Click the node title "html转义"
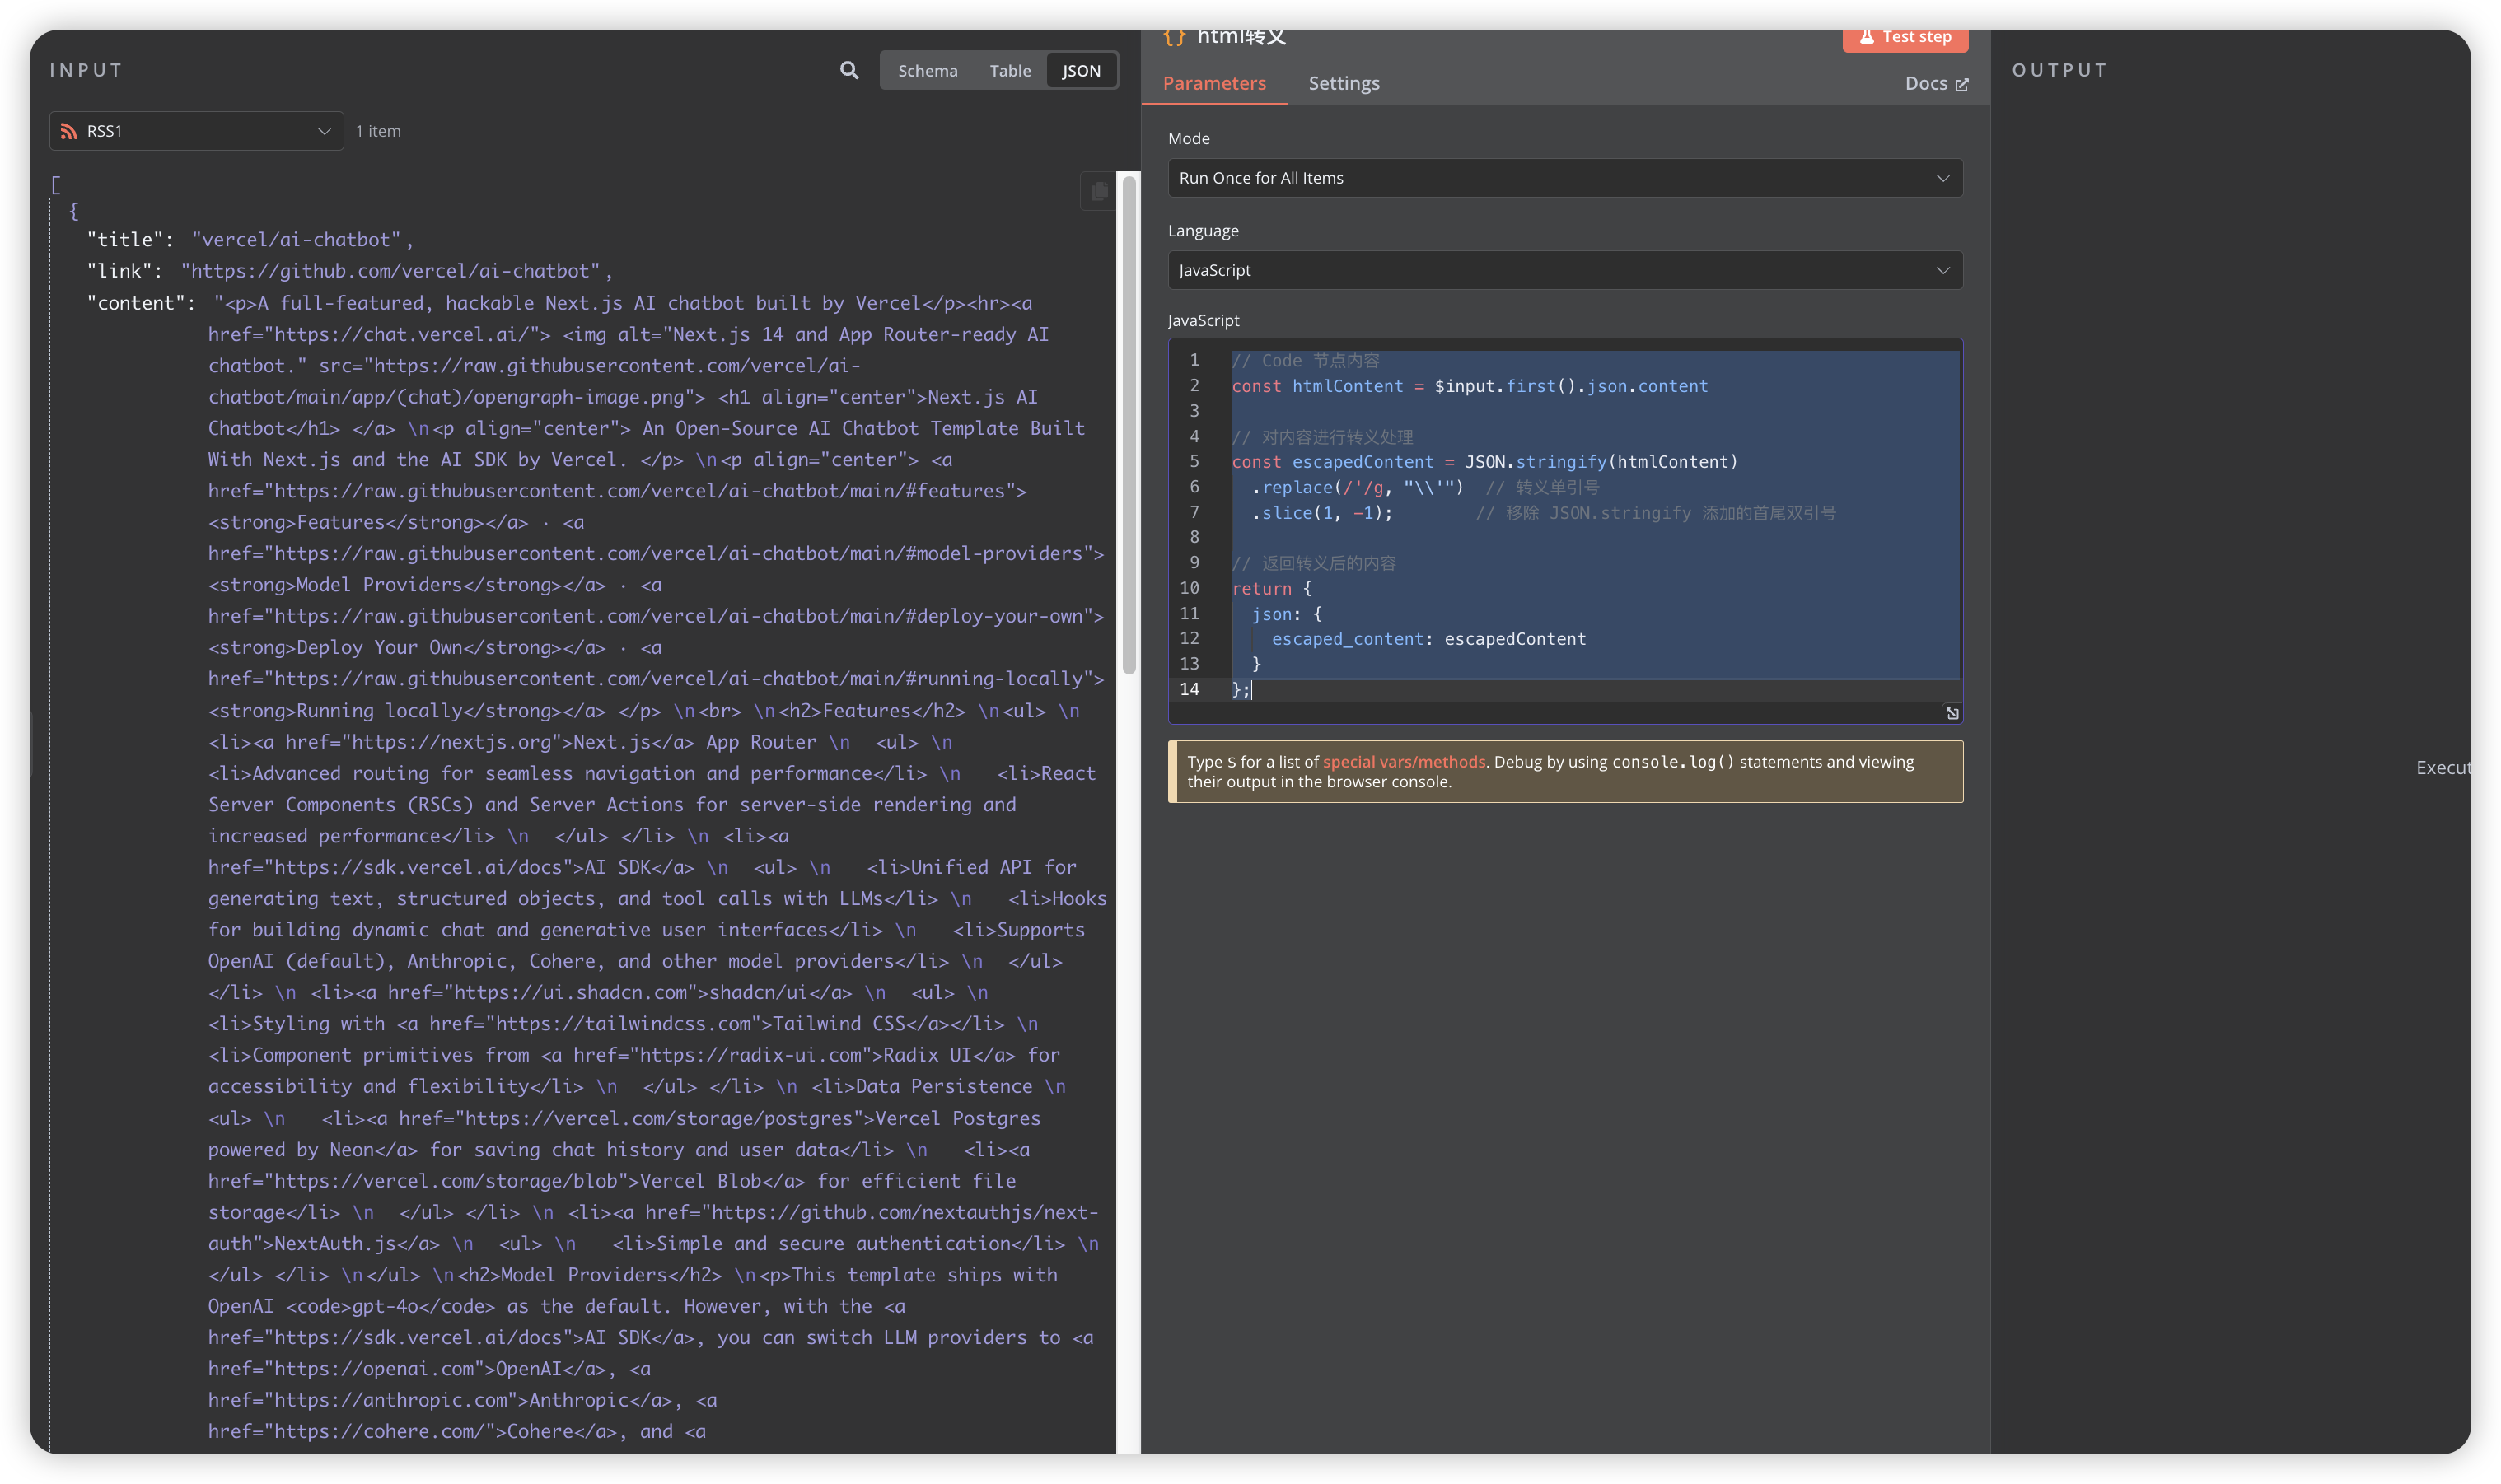This screenshot has height=1484, width=2501. [x=1241, y=36]
